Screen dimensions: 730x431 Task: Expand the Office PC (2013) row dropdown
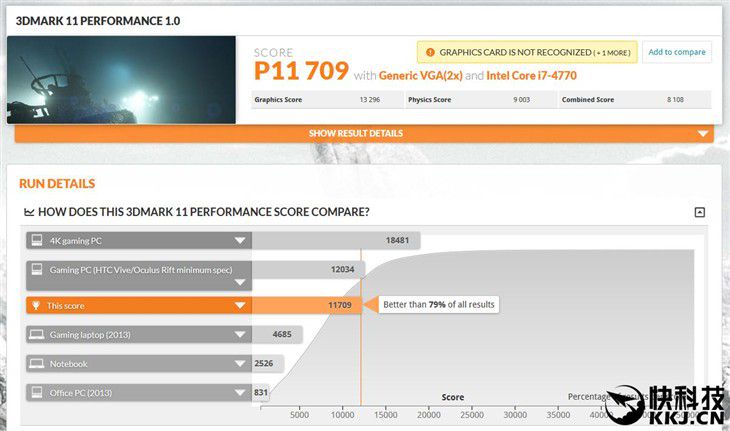240,392
